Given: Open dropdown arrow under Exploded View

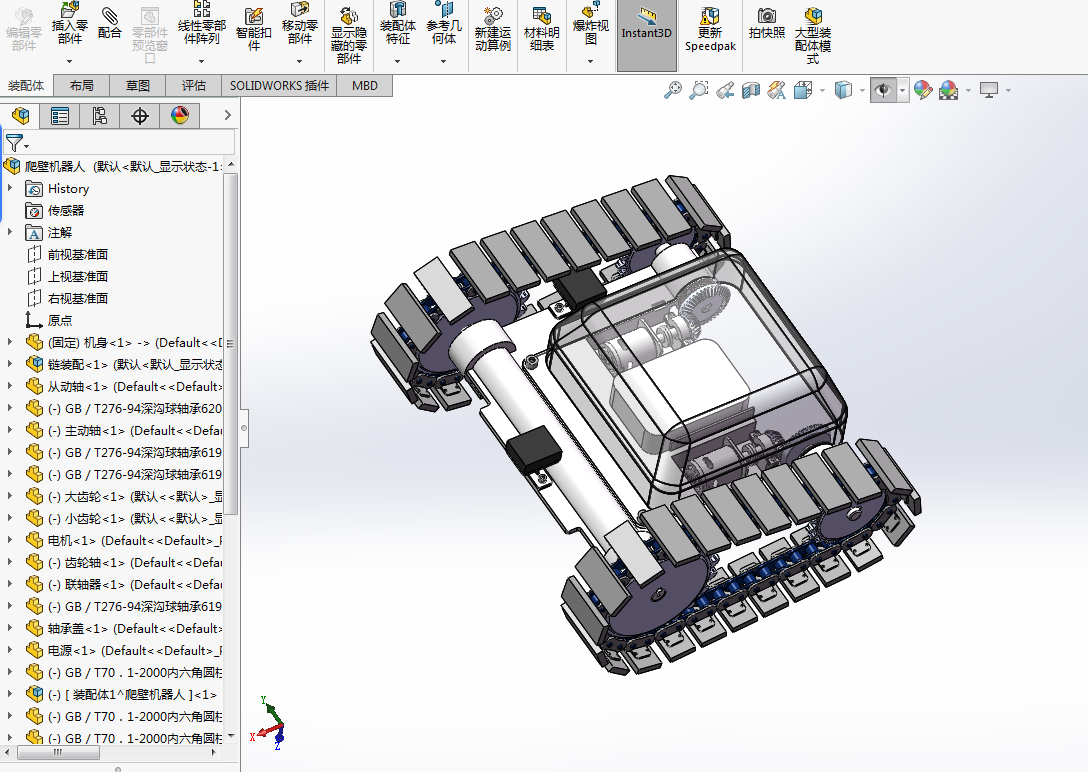Looking at the screenshot, I should pos(590,62).
